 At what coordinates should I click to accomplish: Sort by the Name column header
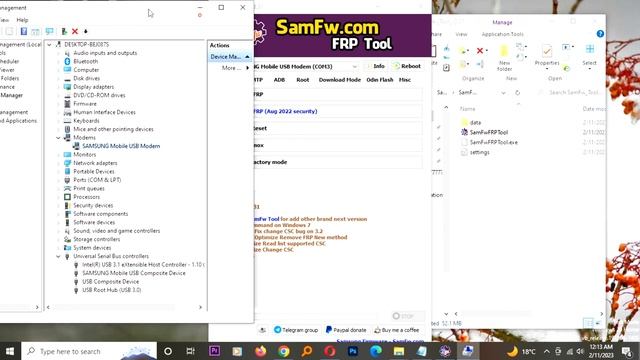click(x=467, y=109)
